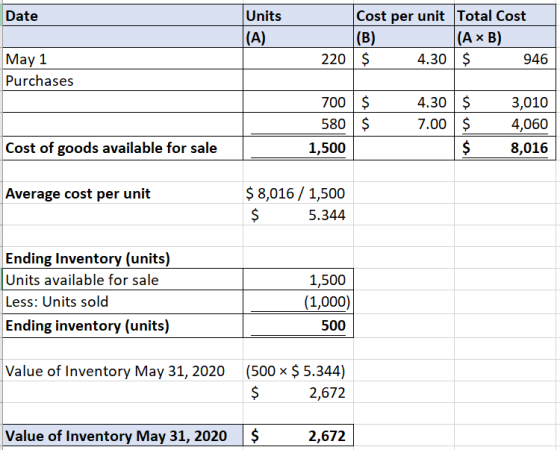
Task: Click the 'Total Cost' header cell
Action: click(505, 15)
